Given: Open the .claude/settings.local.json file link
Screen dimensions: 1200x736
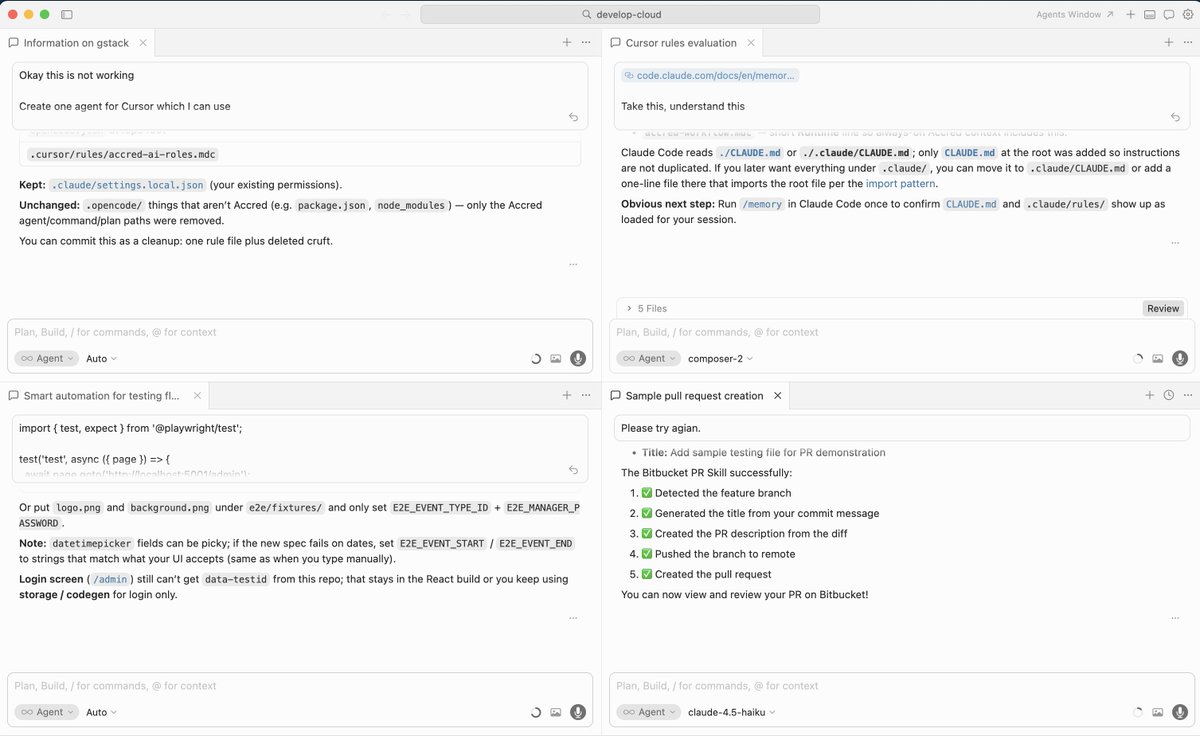Looking at the screenshot, I should click(x=127, y=185).
